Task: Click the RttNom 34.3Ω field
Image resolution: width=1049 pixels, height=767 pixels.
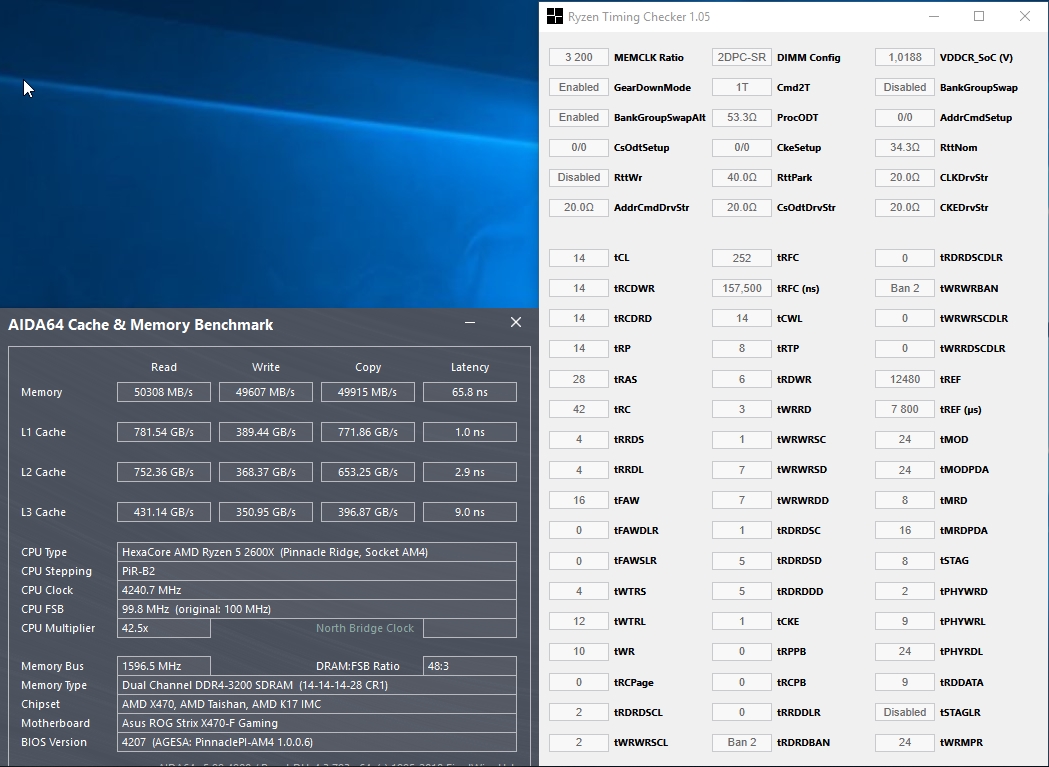Action: click(904, 147)
